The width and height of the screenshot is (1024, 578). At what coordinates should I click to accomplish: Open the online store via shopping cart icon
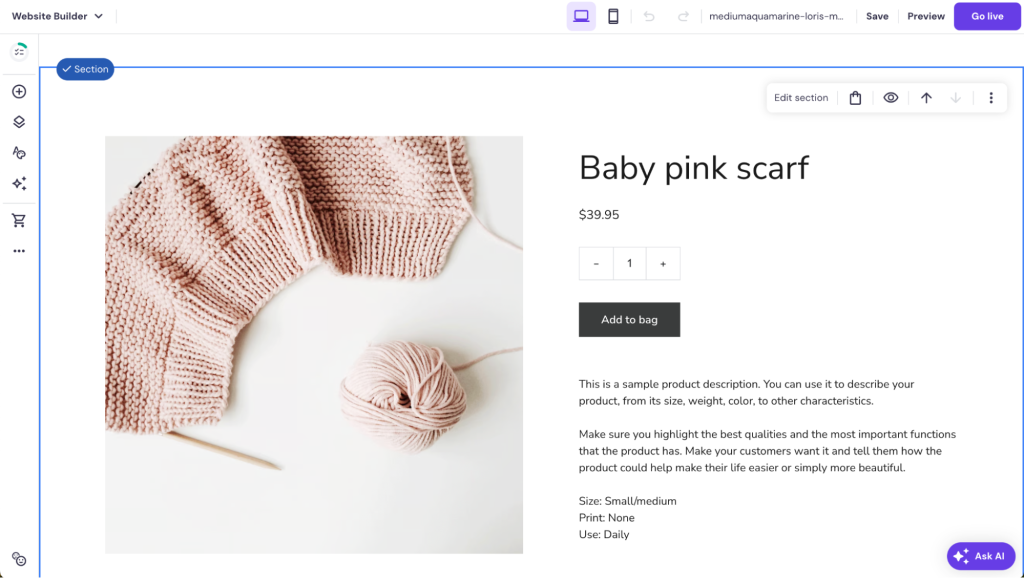coord(18,220)
